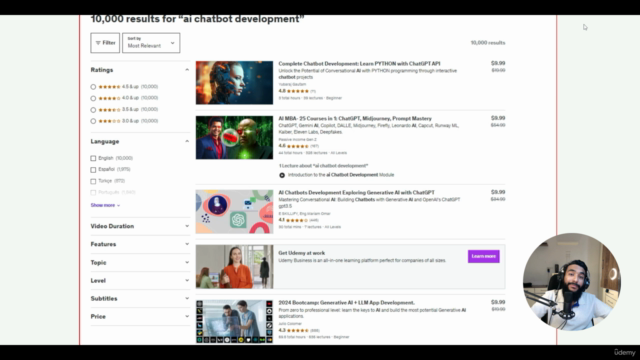Click Get Udemy at work banner image
640x360 pixels.
point(234,267)
